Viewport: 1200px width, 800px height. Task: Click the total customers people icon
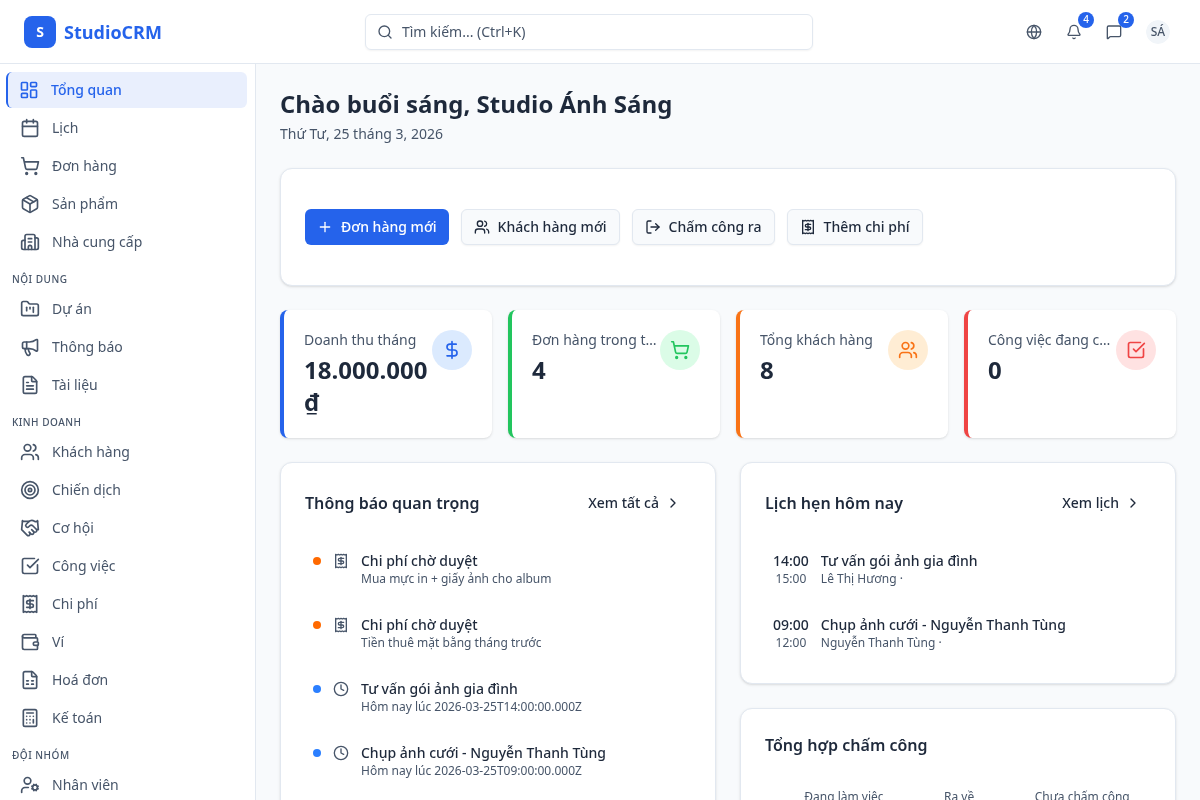click(x=908, y=350)
